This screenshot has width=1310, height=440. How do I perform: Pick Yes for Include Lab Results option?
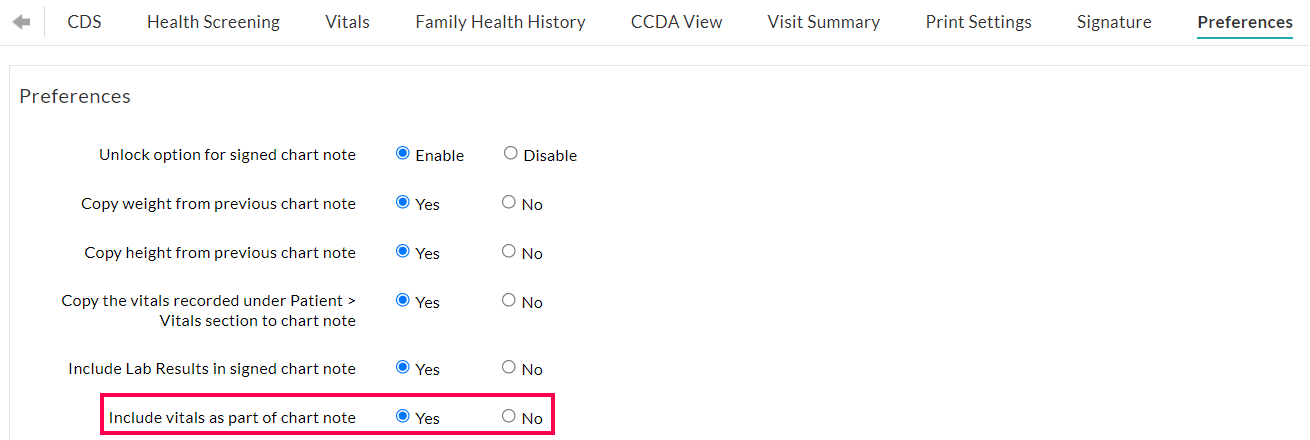click(403, 367)
